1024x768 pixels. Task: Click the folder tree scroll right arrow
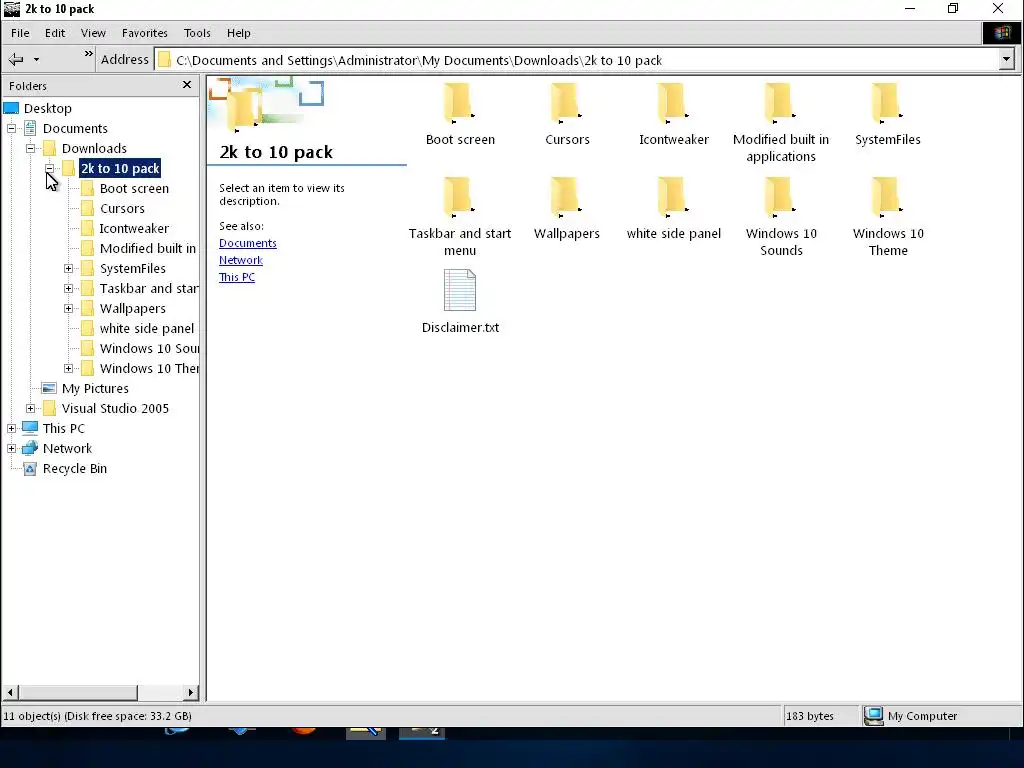click(x=190, y=692)
